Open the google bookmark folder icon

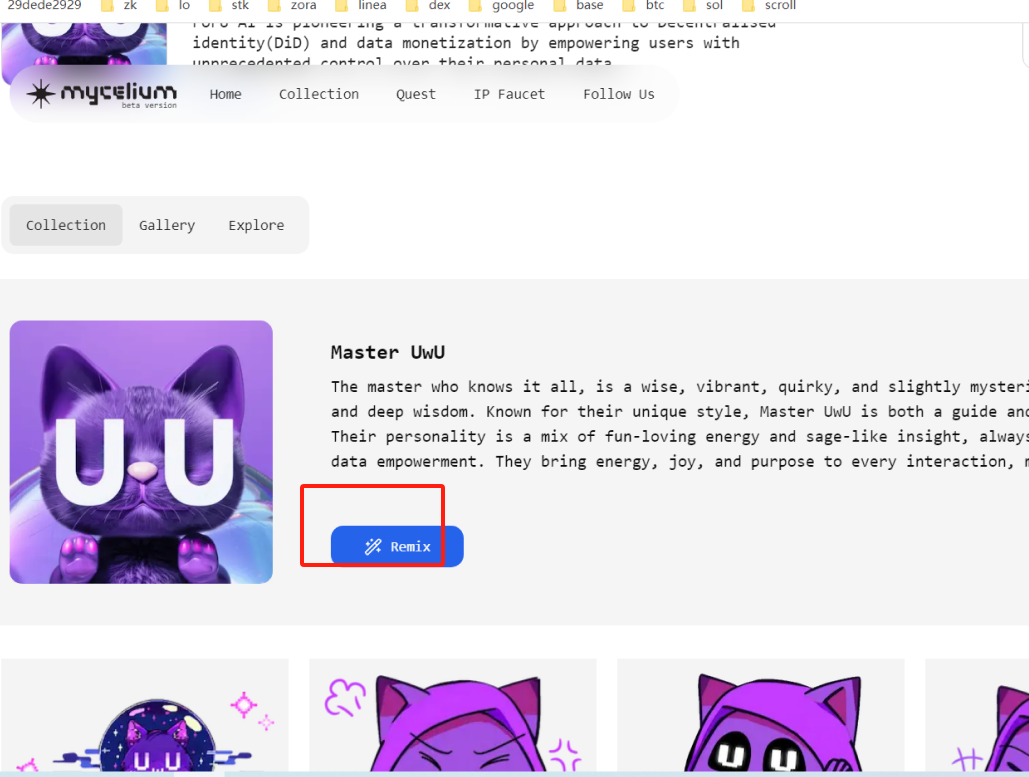tap(476, 5)
